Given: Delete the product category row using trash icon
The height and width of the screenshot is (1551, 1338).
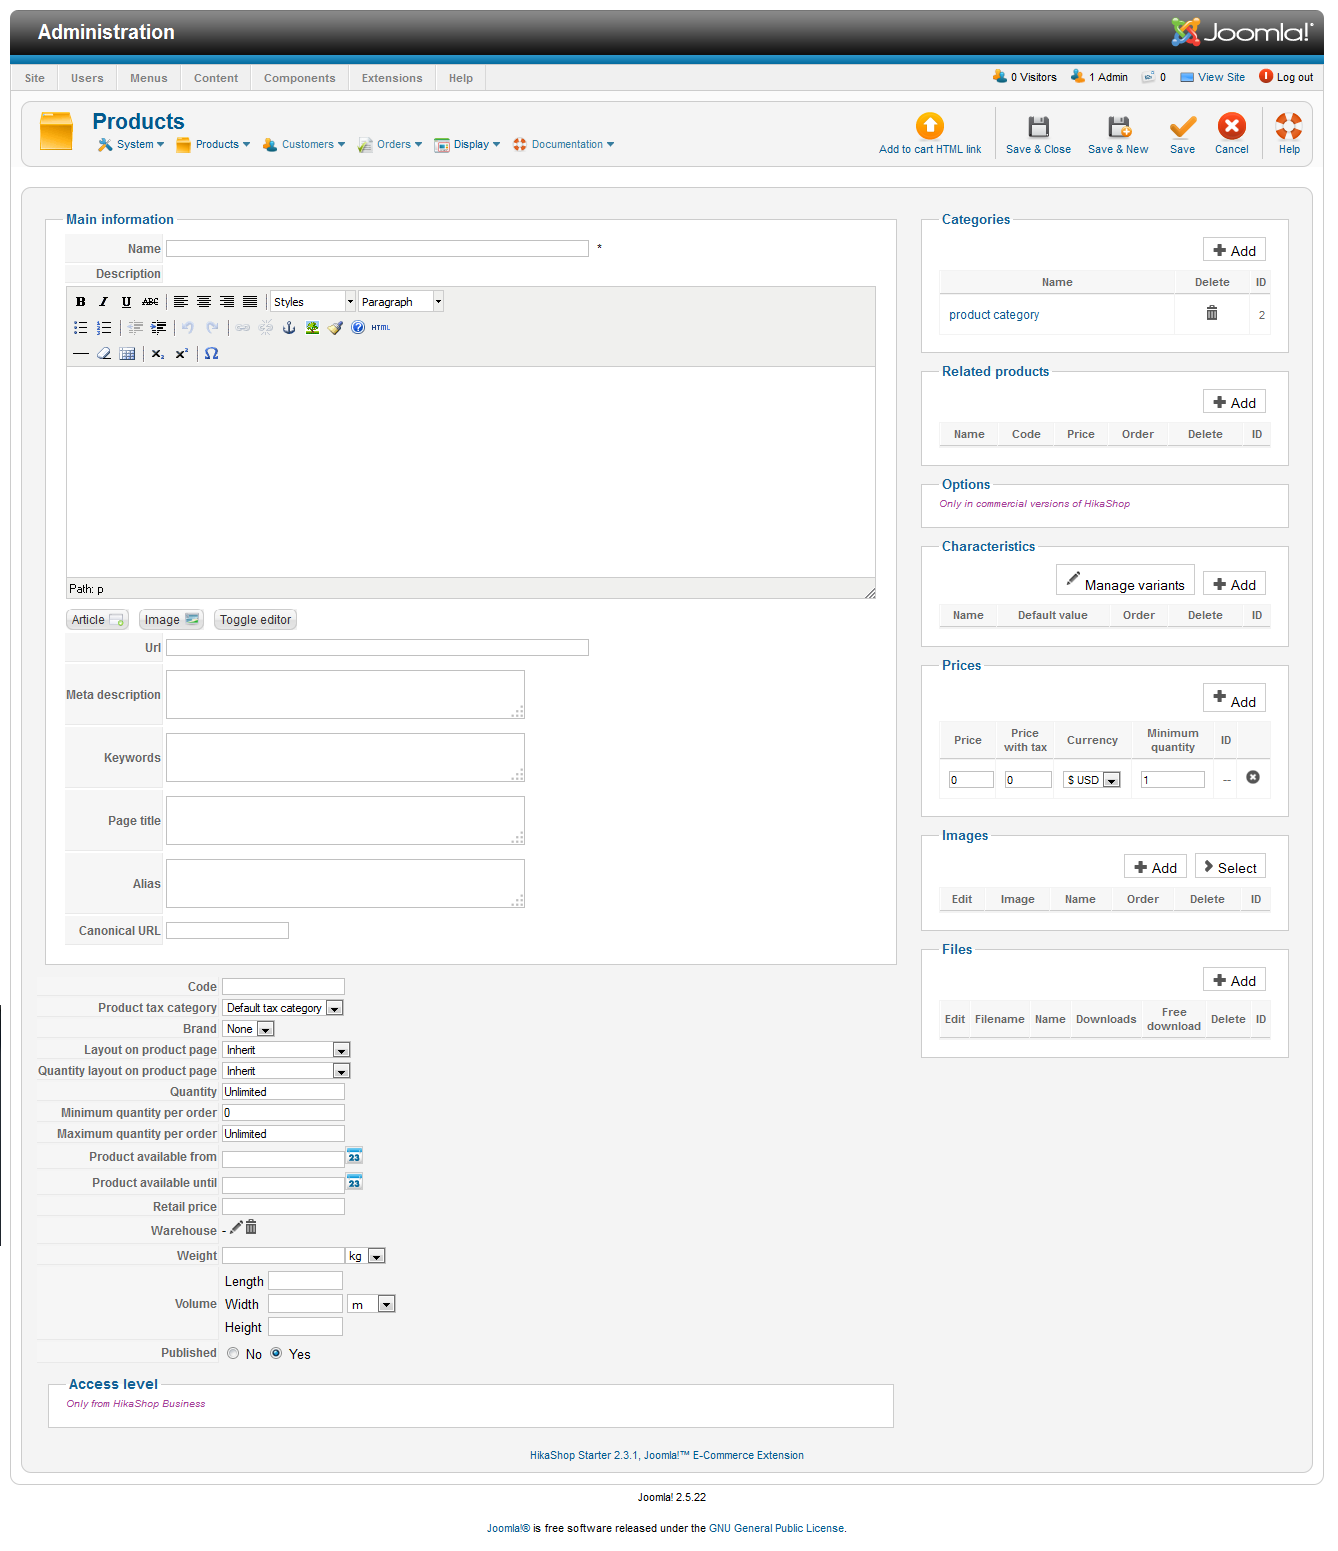Looking at the screenshot, I should click(1212, 313).
